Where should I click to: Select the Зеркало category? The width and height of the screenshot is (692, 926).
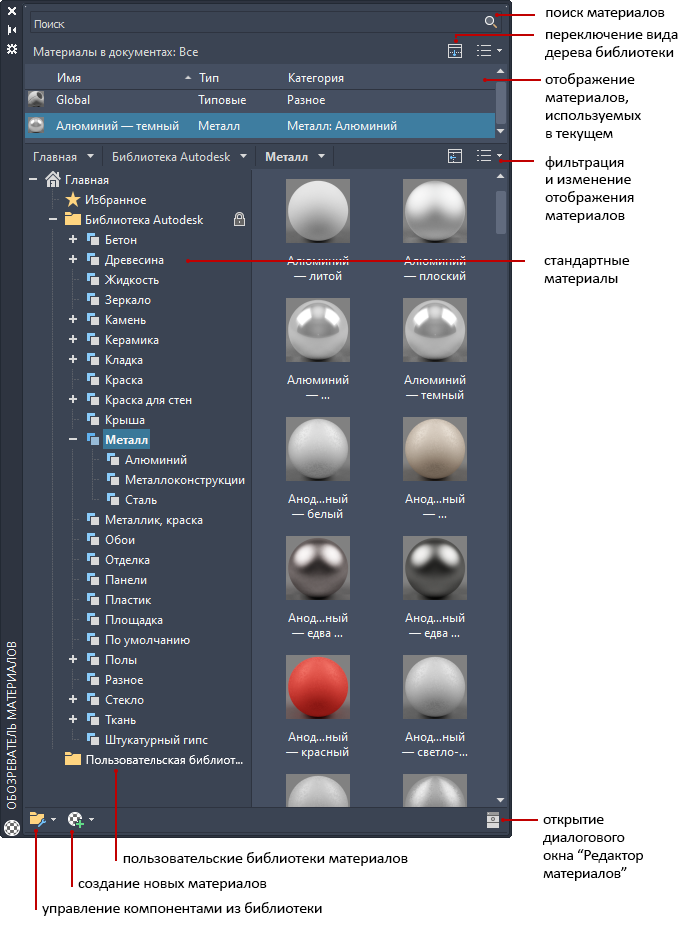pos(119,299)
